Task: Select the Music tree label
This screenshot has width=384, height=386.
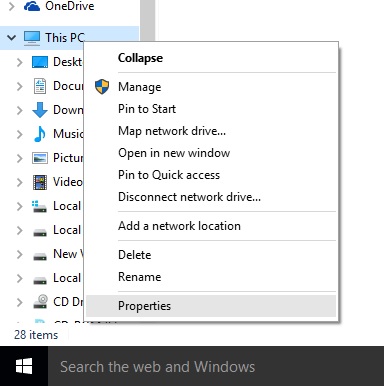Action: 68,134
